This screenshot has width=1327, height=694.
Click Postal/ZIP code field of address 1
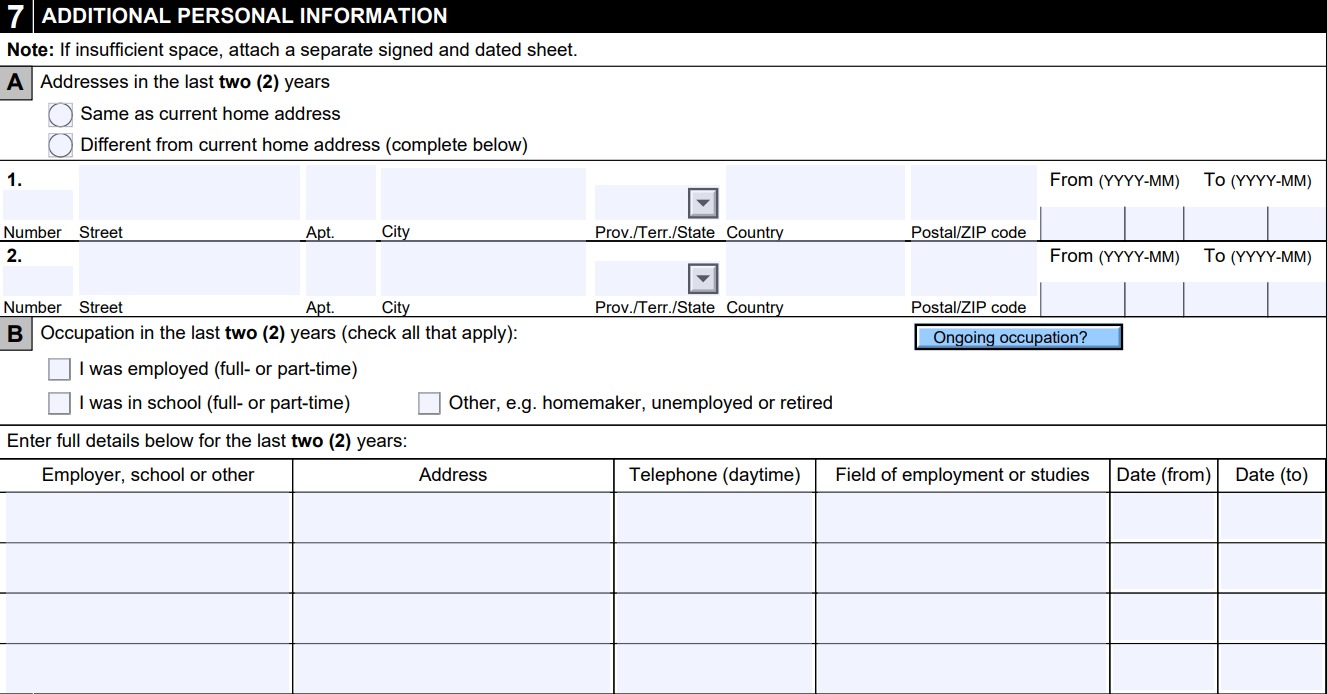coord(974,193)
